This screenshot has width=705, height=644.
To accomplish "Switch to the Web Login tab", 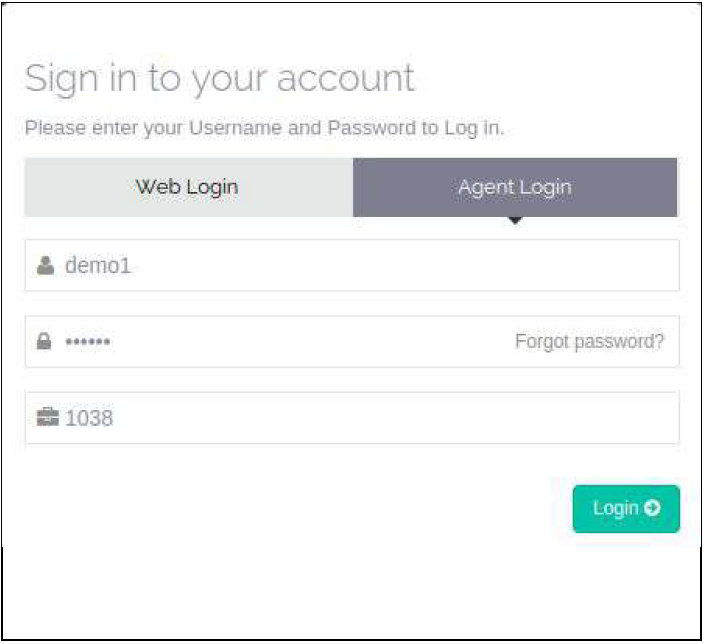I will (x=188, y=187).
